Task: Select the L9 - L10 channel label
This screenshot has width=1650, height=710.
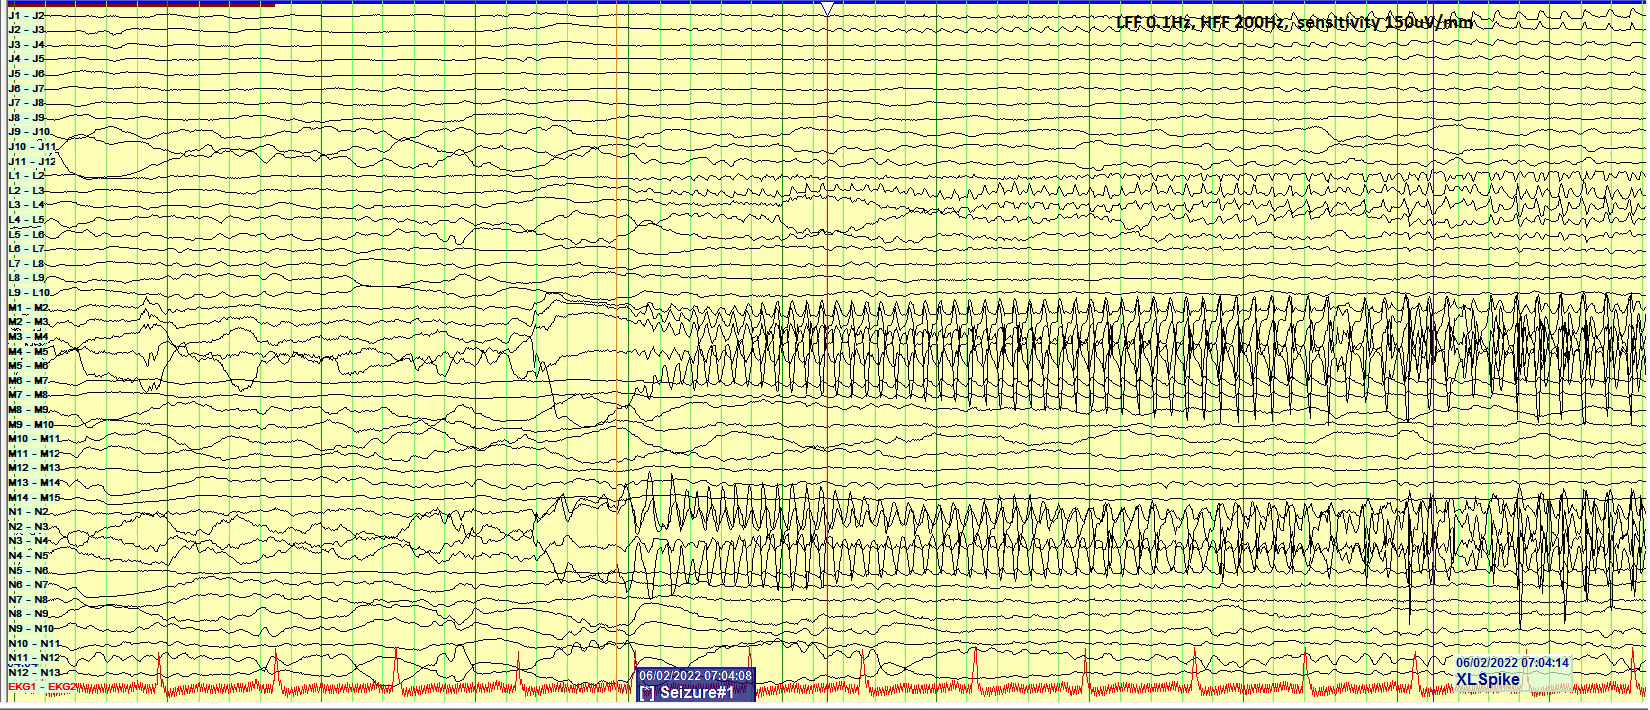Action: (28, 292)
